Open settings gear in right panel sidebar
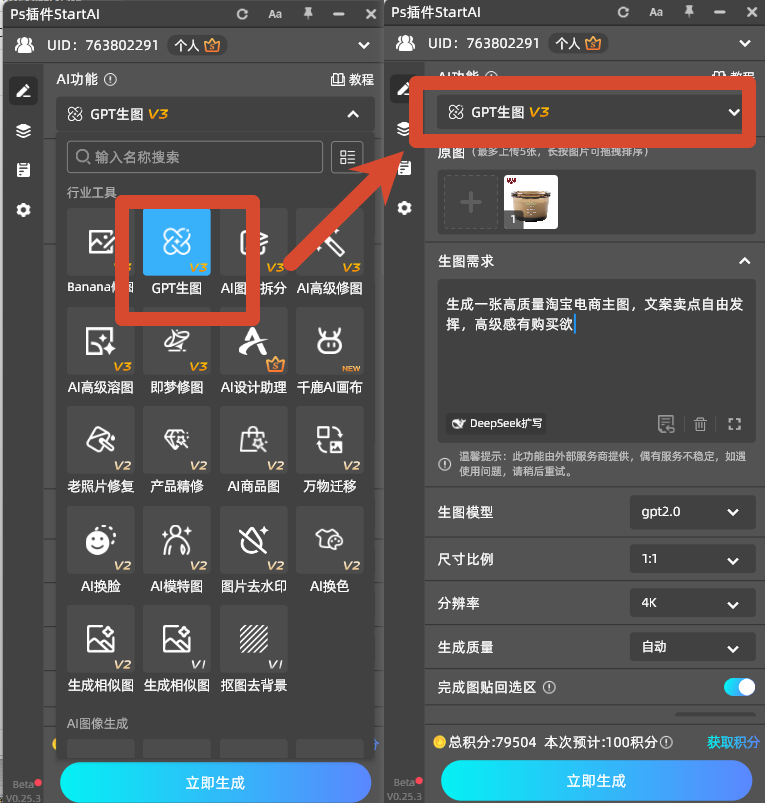The height and width of the screenshot is (803, 765). (405, 208)
